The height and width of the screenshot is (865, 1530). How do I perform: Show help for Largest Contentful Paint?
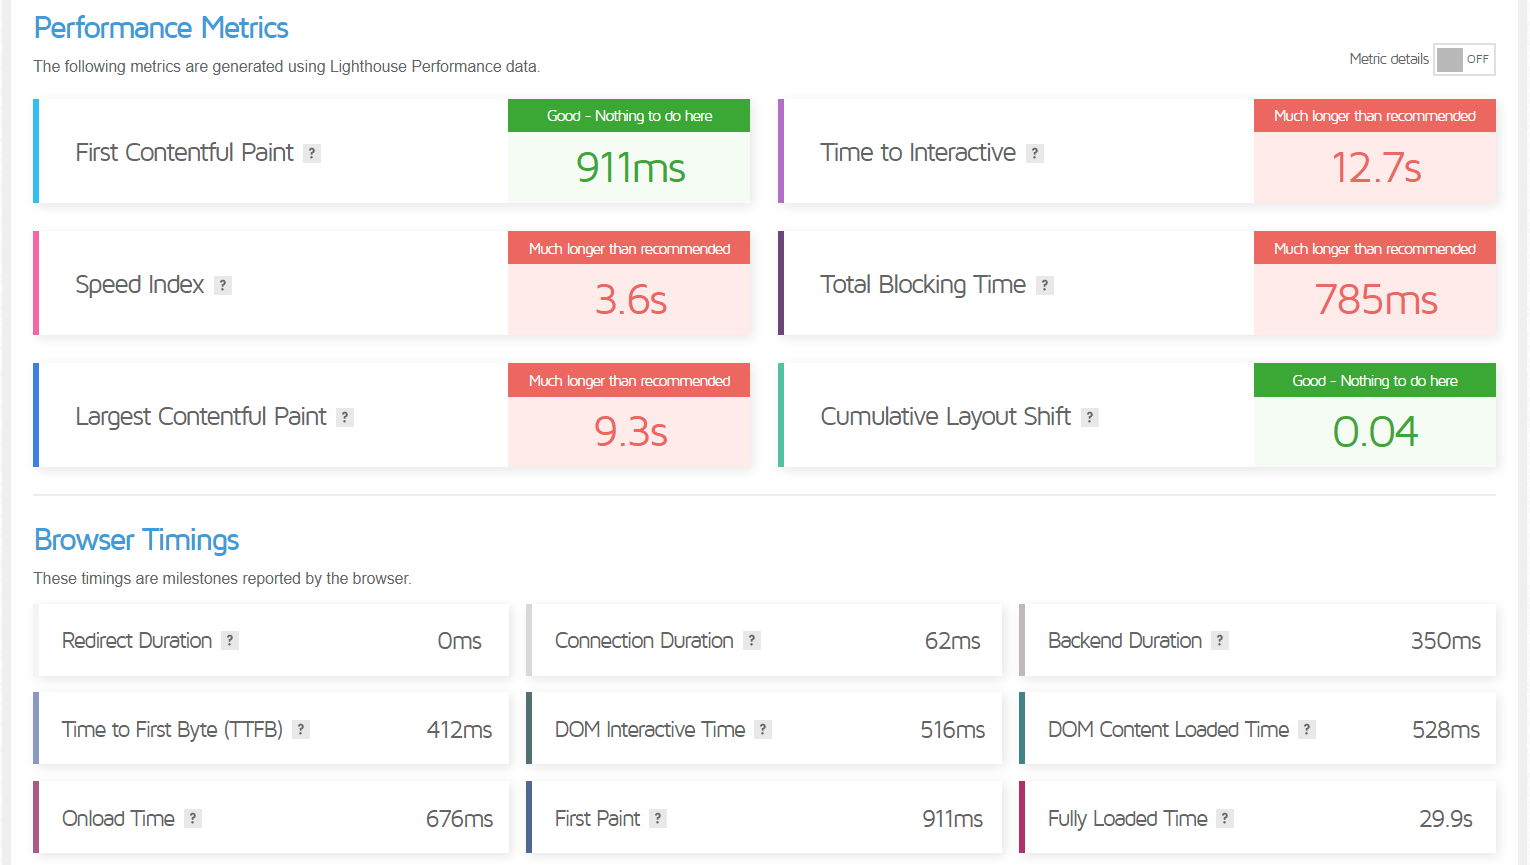345,417
